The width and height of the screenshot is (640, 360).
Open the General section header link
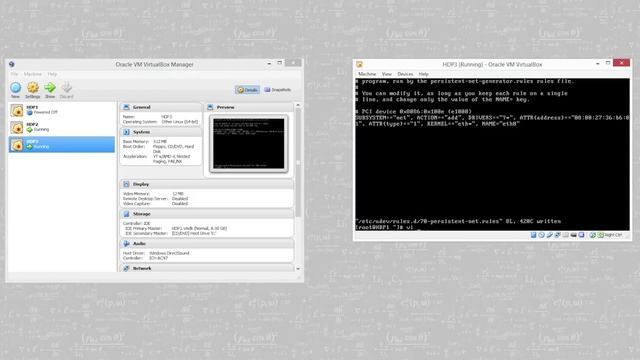[x=142, y=107]
